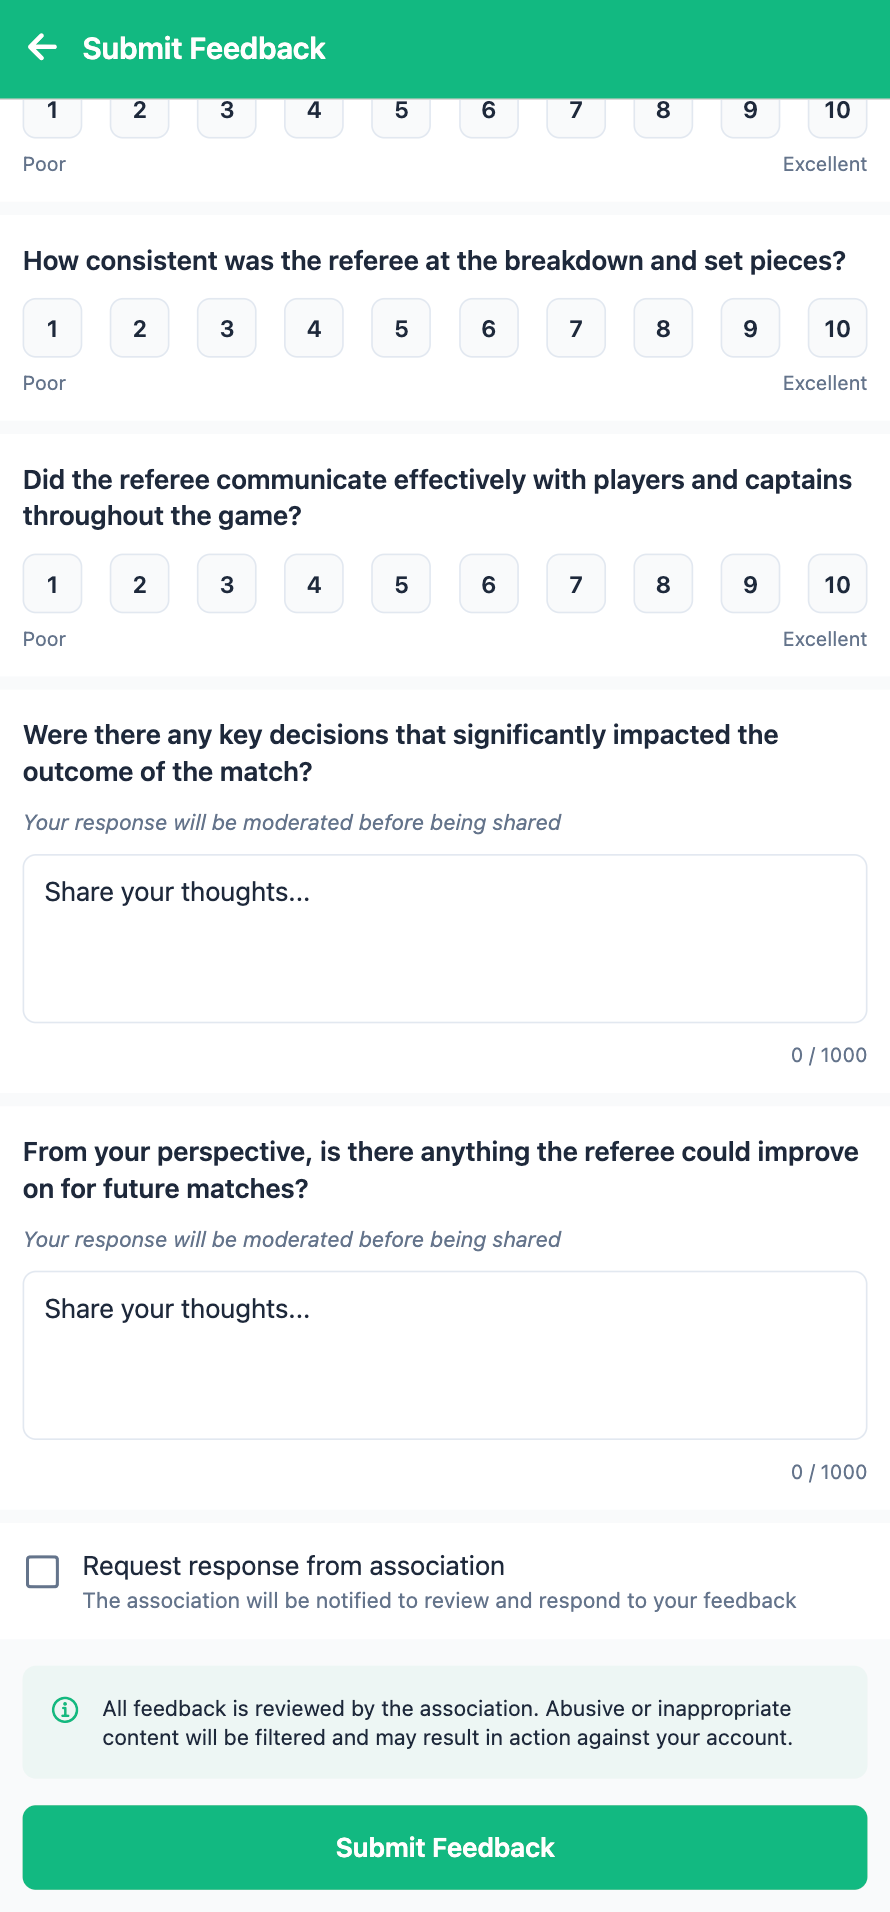Tap the Submit Feedback header title
This screenshot has width=890, height=1912.
(204, 47)
